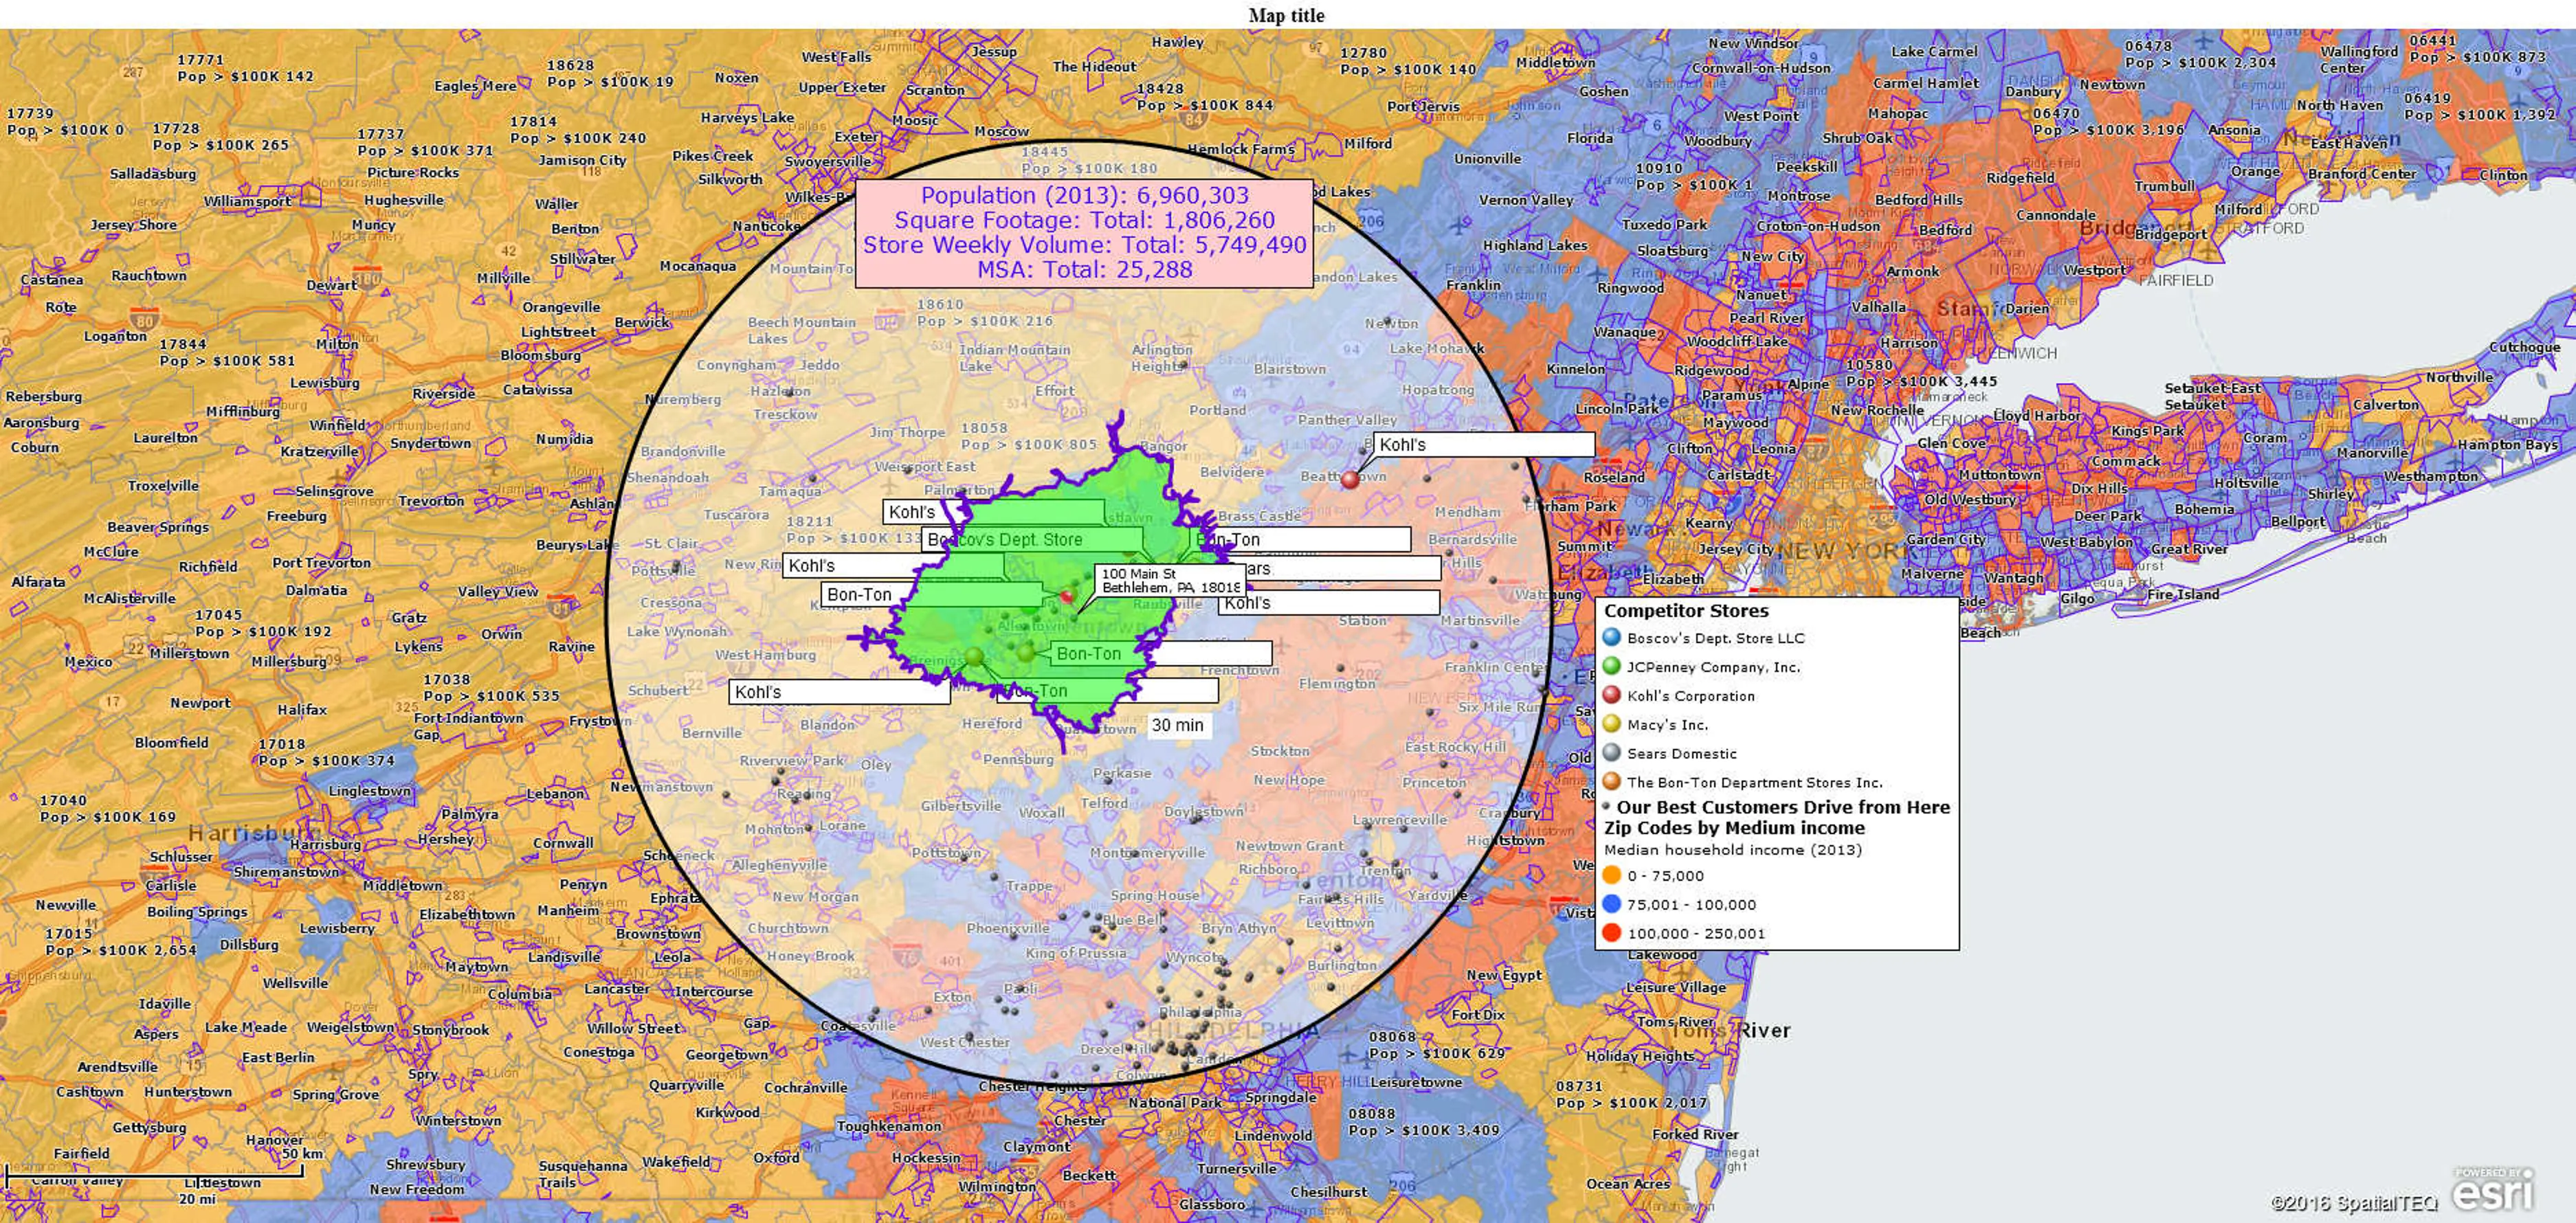Click the zip 12780 Pop > $100K 140 label
This screenshot has height=1223, width=2576.
click(x=1408, y=61)
